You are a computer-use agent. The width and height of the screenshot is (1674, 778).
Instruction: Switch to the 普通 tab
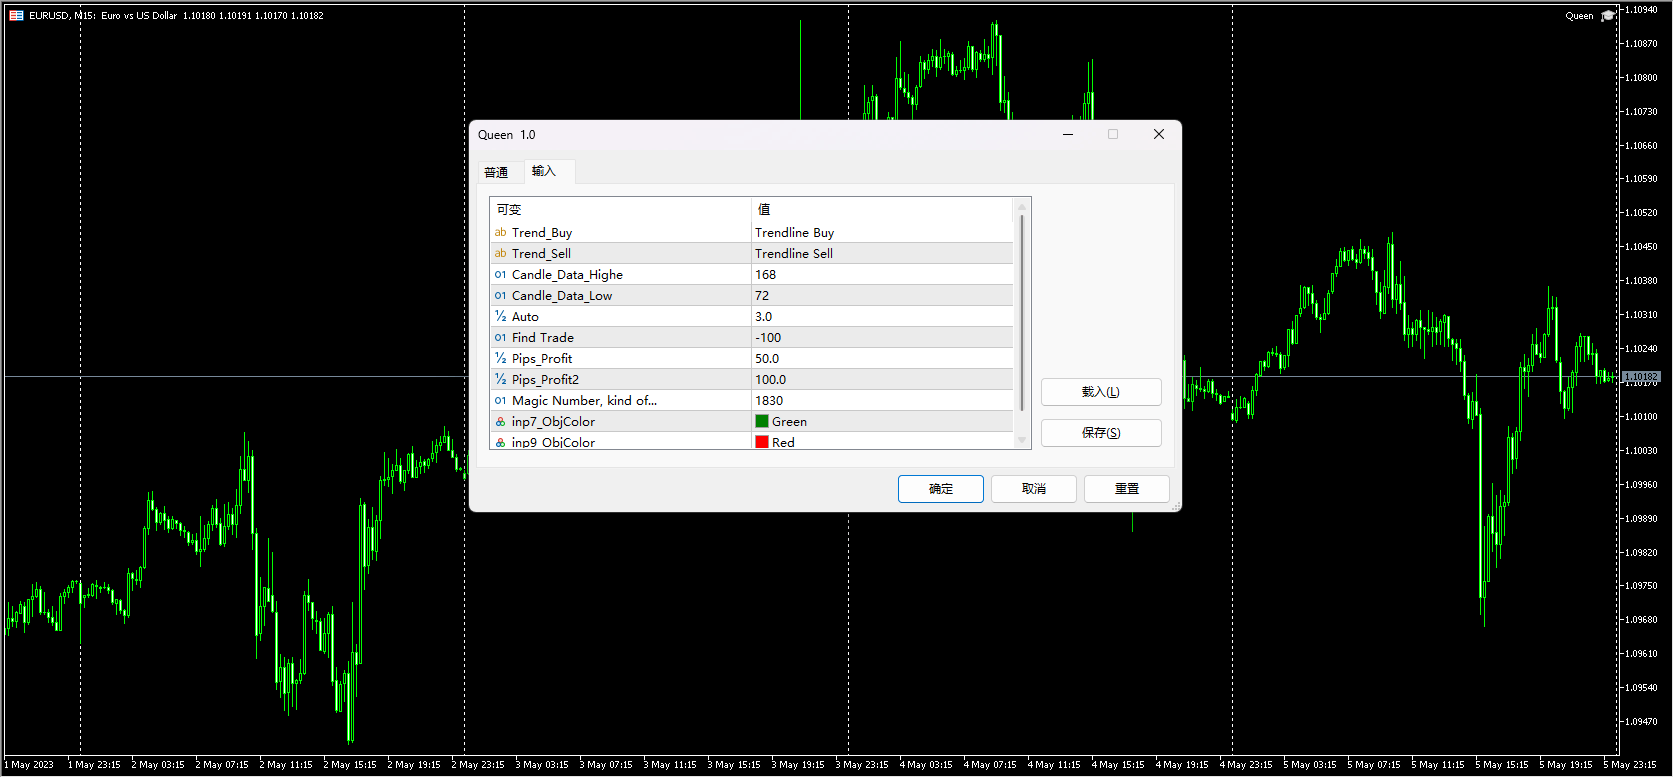click(x=496, y=173)
